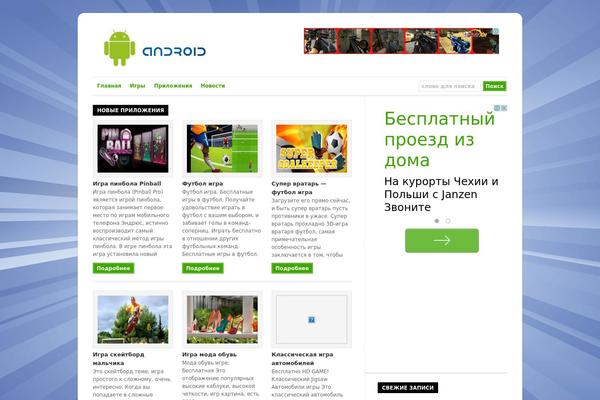600x400 pixels.
Task: Click the НОВЫЕ ПРИЛОЖЕНИЯ section heading
Action: pyautogui.click(x=130, y=110)
